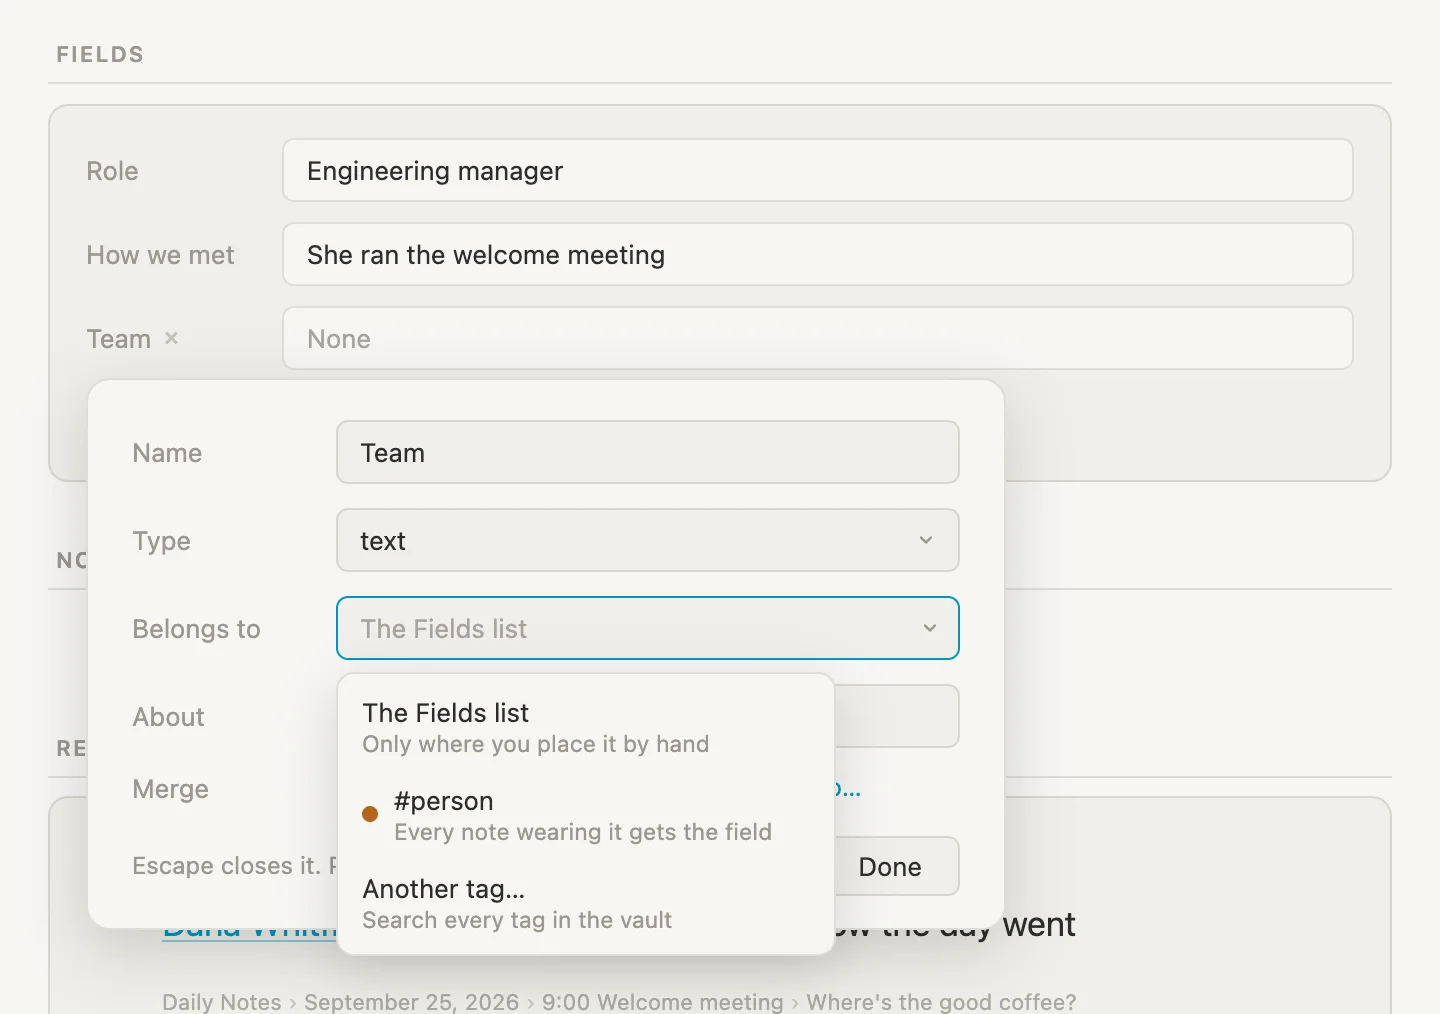This screenshot has height=1014, width=1440.
Task: Open Daily Notes breadcrumb
Action: [x=222, y=1002]
